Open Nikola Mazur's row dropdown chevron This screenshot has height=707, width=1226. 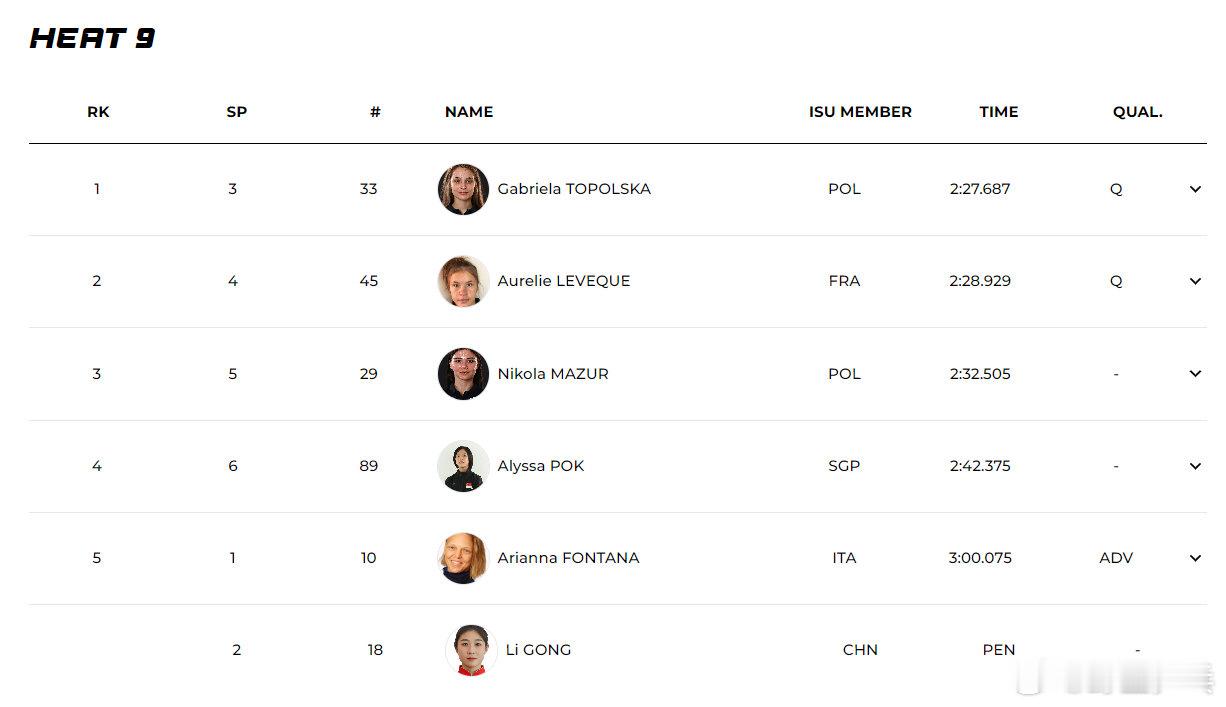tap(1195, 374)
